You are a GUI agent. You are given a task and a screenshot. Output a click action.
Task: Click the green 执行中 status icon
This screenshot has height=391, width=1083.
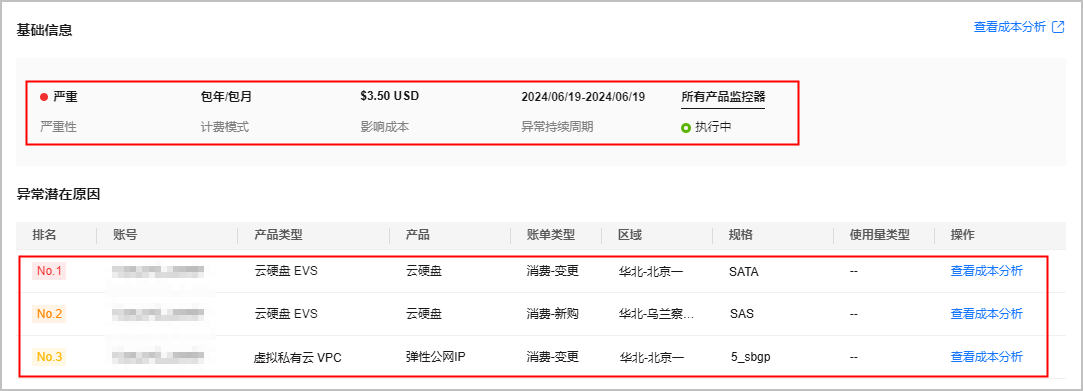pyautogui.click(x=686, y=127)
